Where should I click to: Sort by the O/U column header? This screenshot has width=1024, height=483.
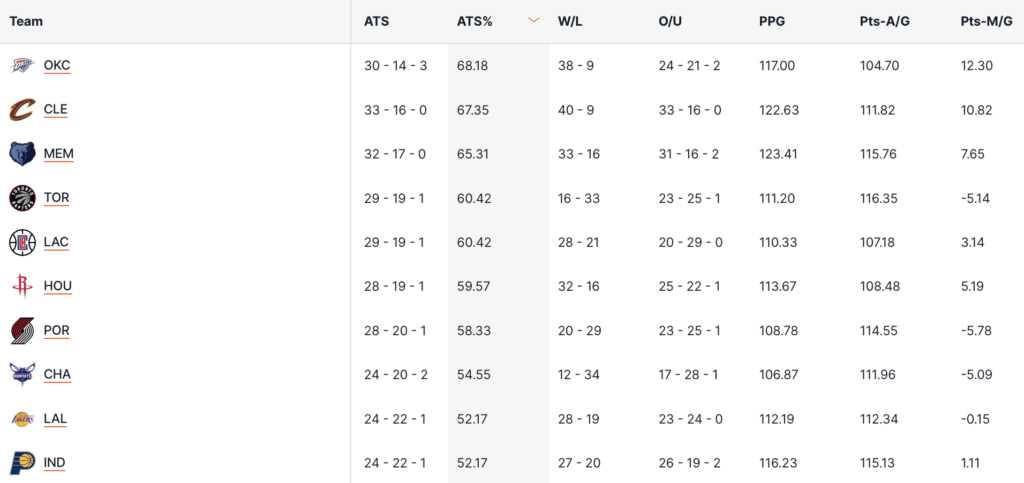[669, 21]
